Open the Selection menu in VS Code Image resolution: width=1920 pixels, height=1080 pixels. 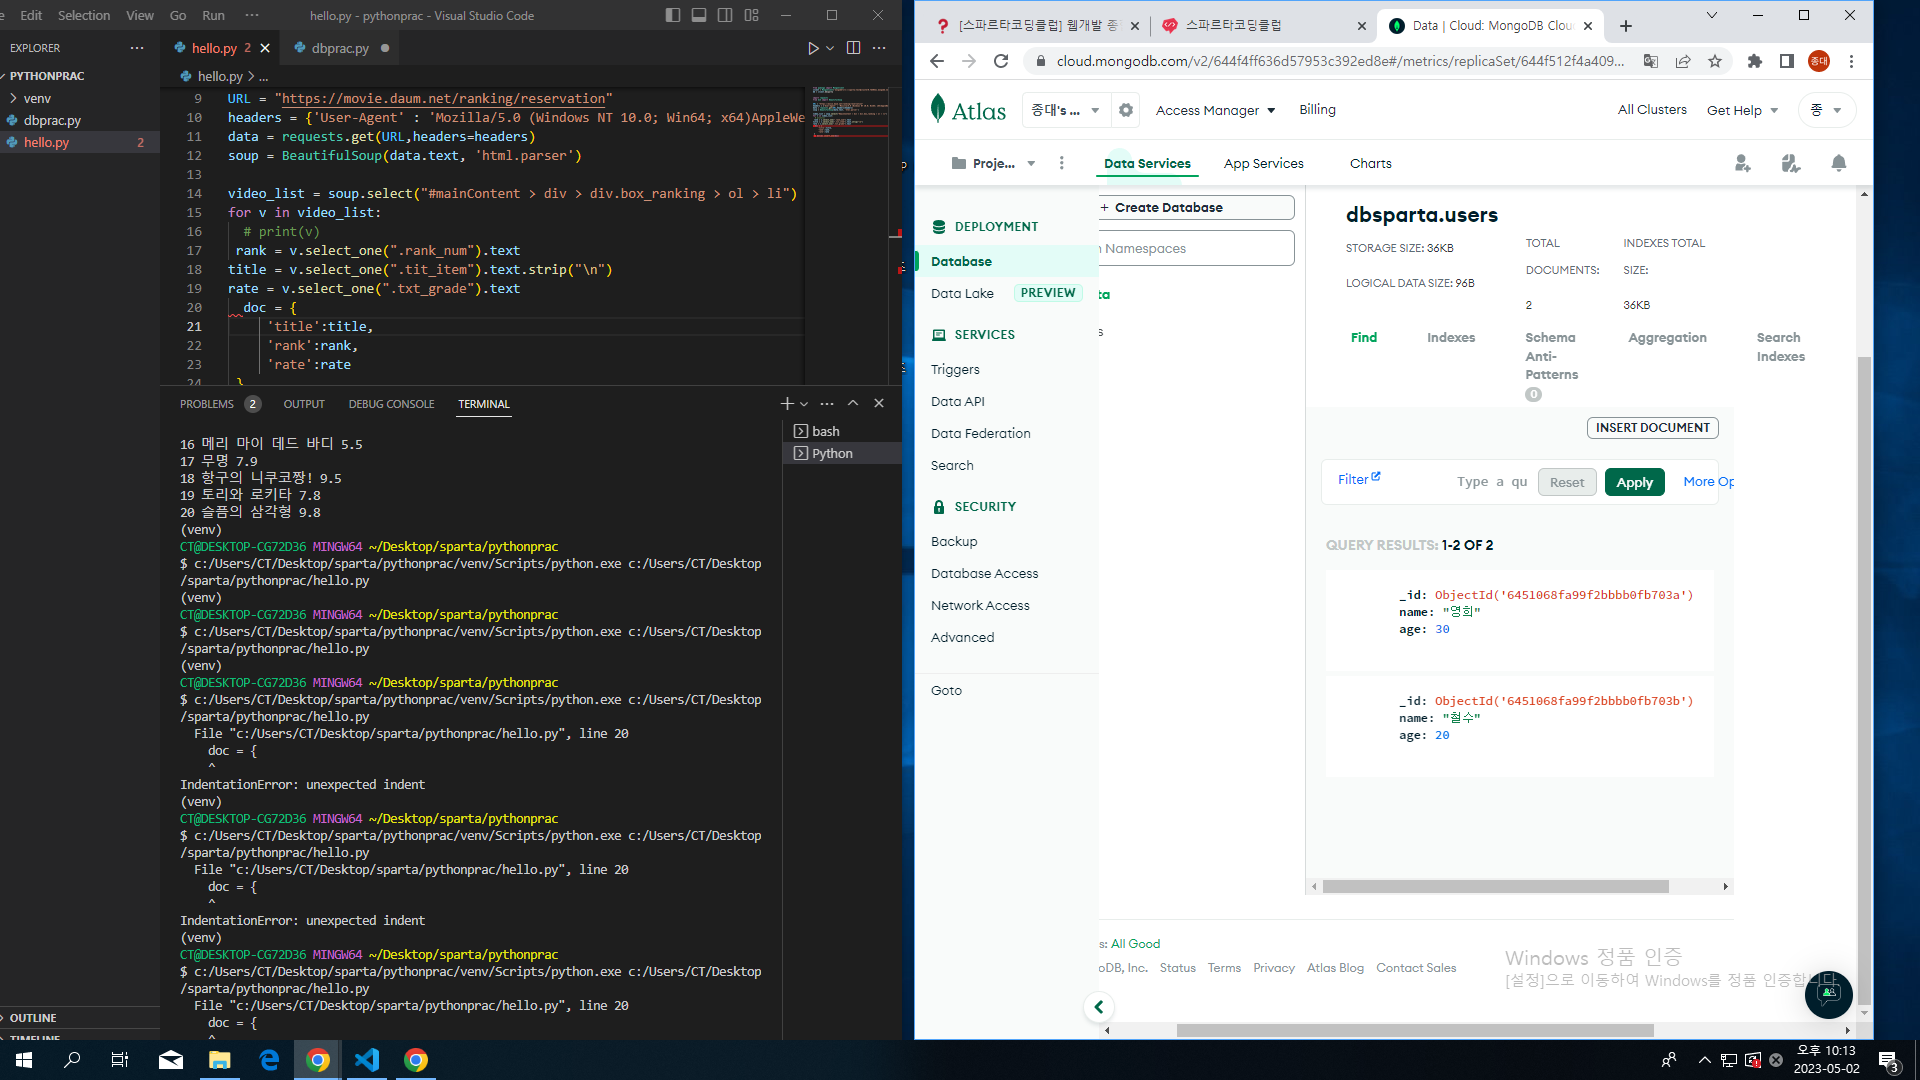(x=84, y=15)
